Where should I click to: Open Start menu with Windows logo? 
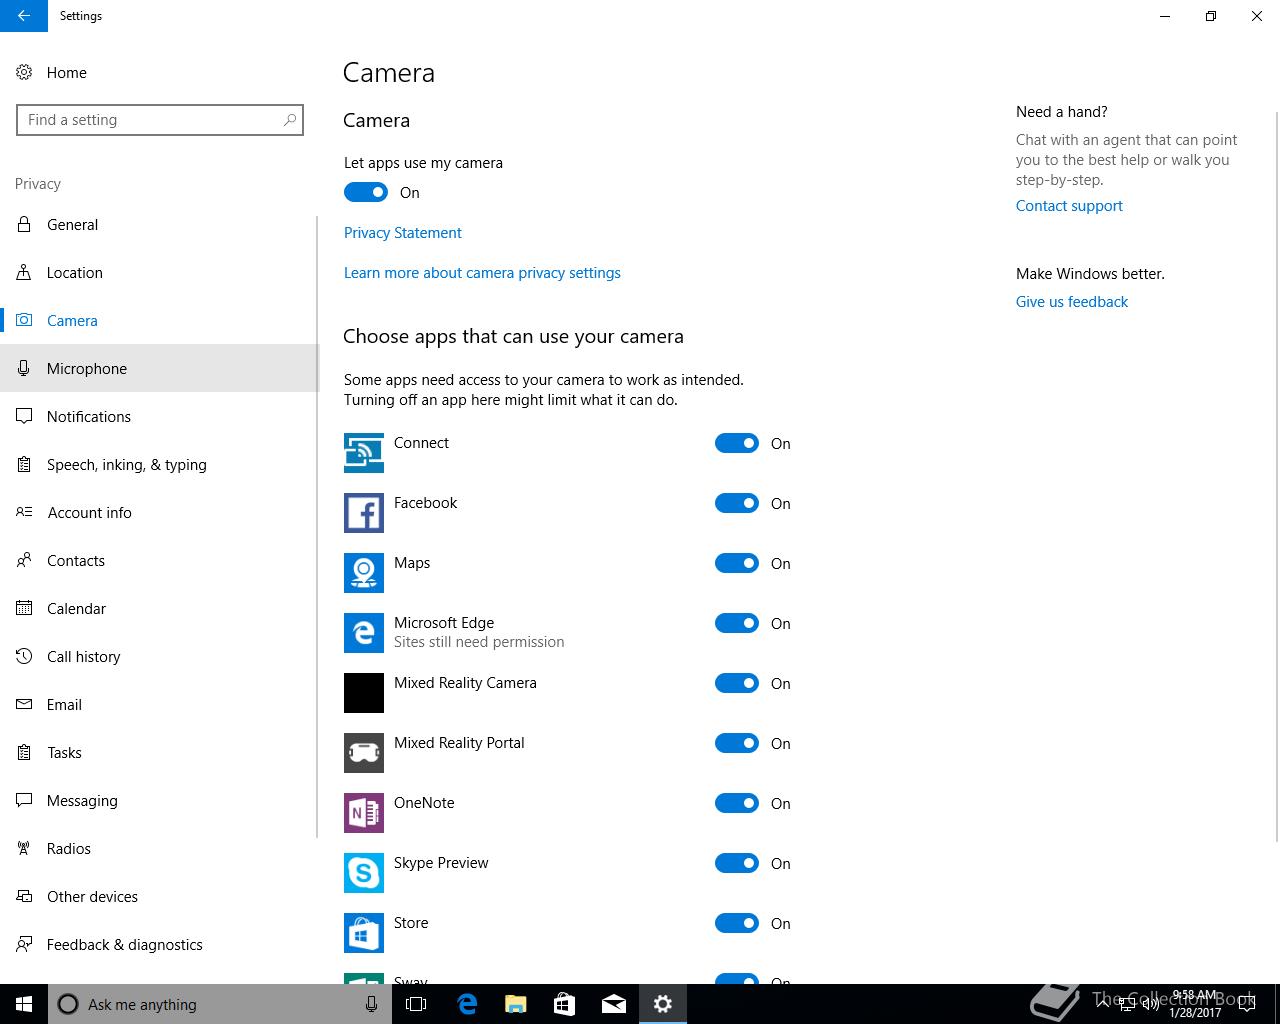(x=24, y=1004)
